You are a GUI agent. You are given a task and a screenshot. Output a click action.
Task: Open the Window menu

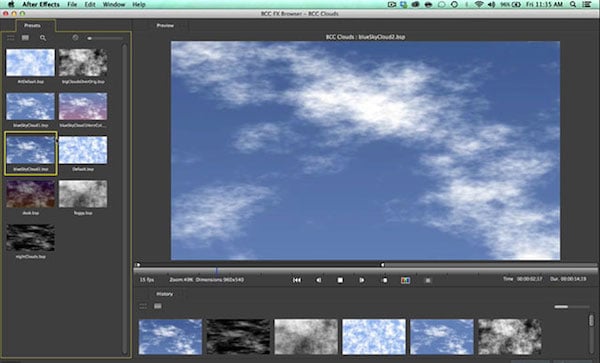tap(114, 5)
